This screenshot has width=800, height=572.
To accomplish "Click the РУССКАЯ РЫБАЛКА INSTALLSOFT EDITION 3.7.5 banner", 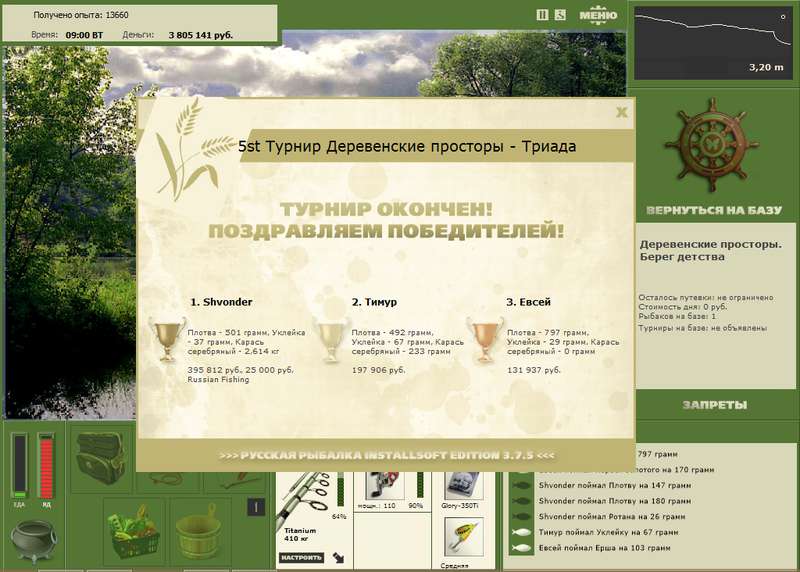I will [387, 455].
